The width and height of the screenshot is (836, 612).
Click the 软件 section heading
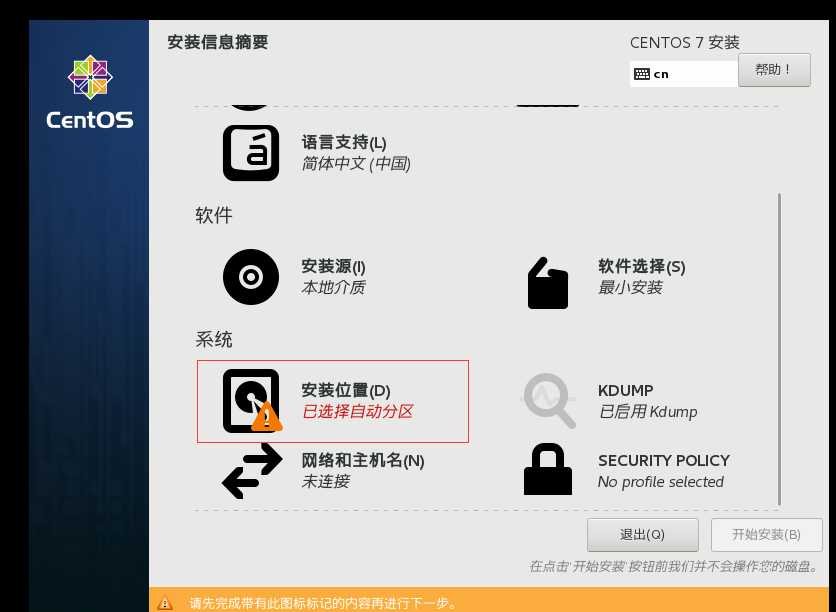click(214, 215)
